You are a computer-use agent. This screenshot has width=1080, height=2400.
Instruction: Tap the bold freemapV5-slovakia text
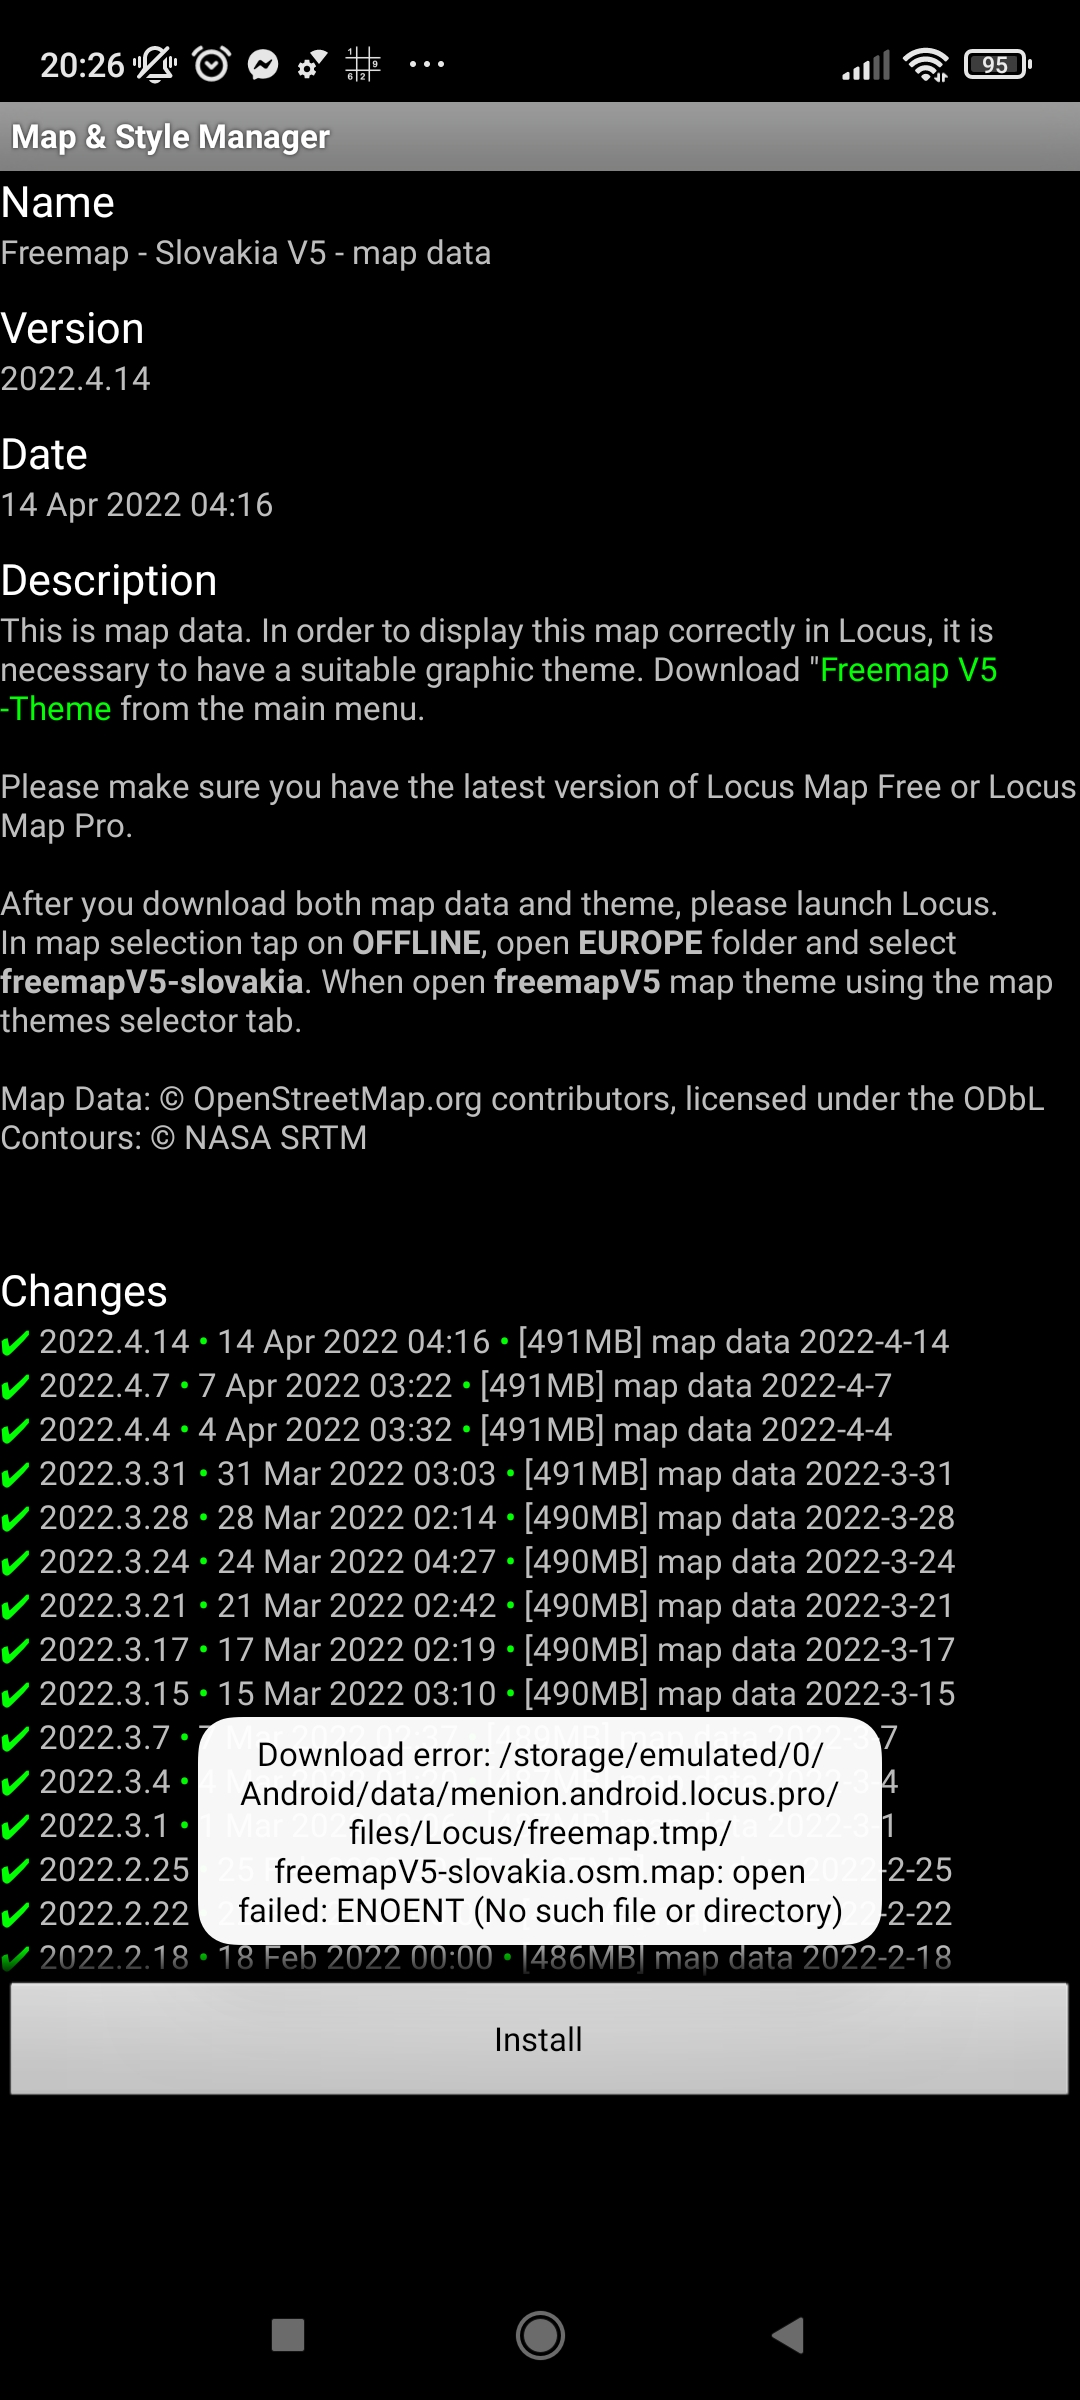[152, 982]
